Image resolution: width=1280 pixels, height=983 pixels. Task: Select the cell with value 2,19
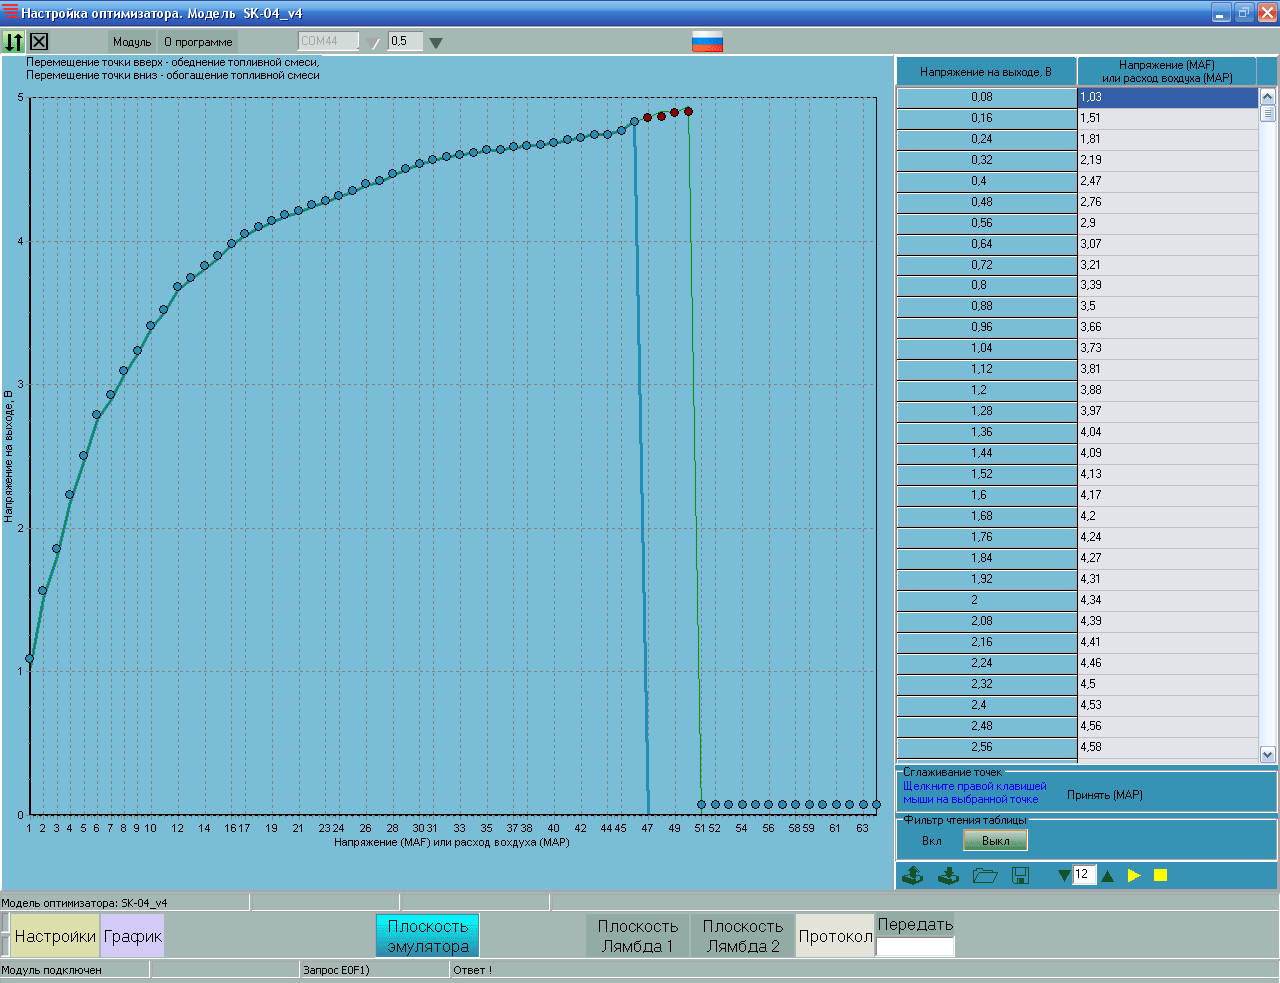click(x=1167, y=160)
